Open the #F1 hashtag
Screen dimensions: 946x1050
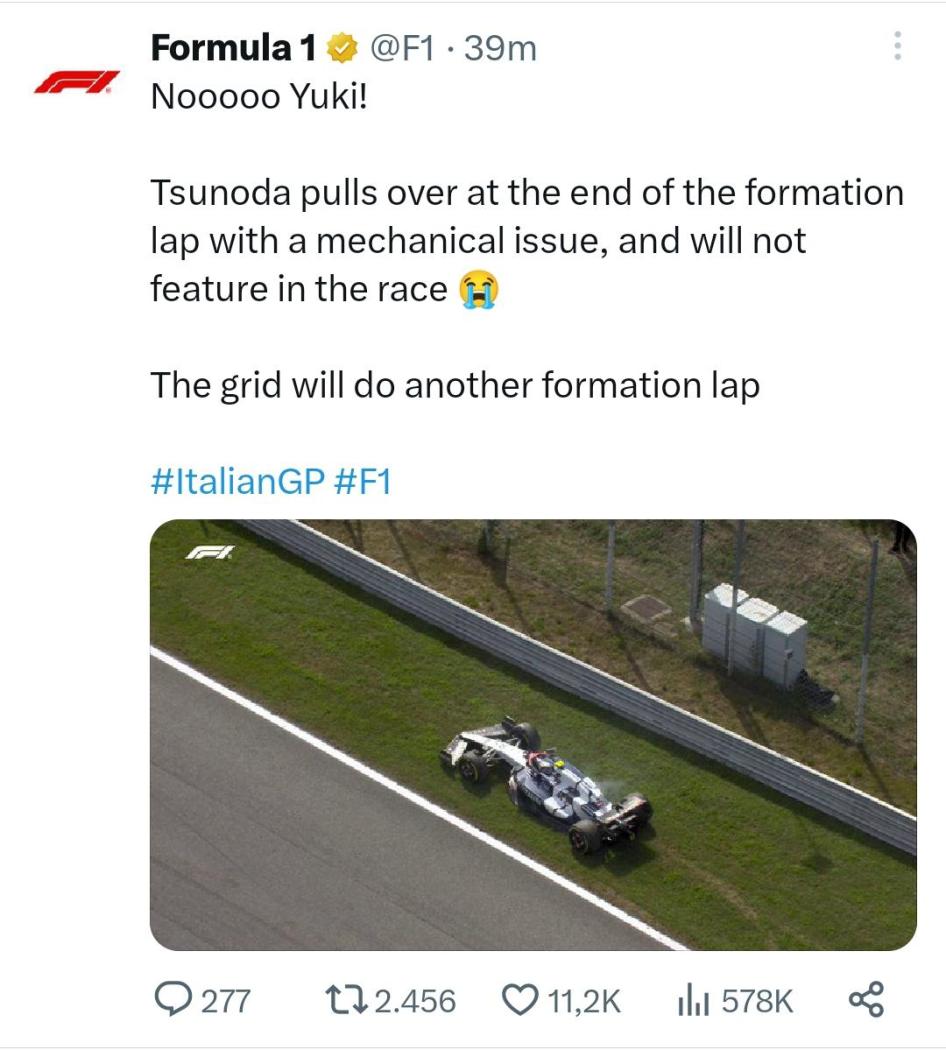pos(361,481)
